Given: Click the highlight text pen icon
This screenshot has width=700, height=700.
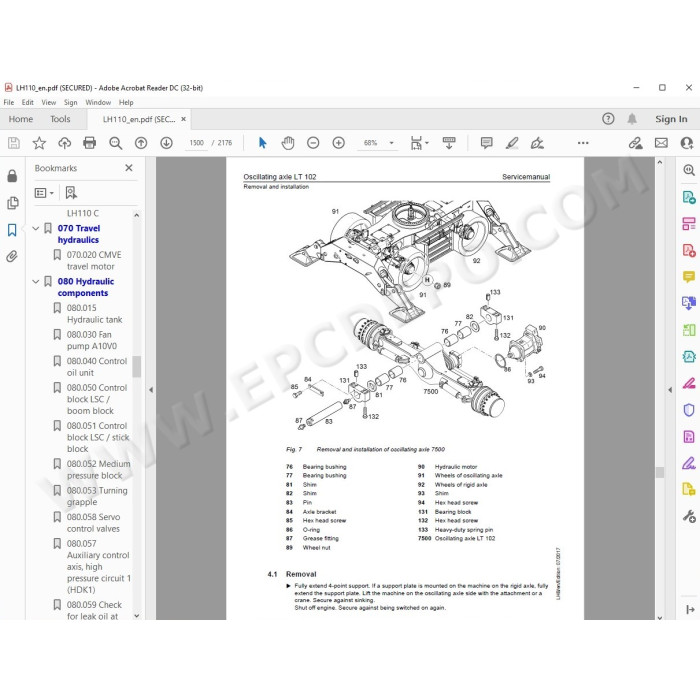Looking at the screenshot, I should [x=512, y=143].
